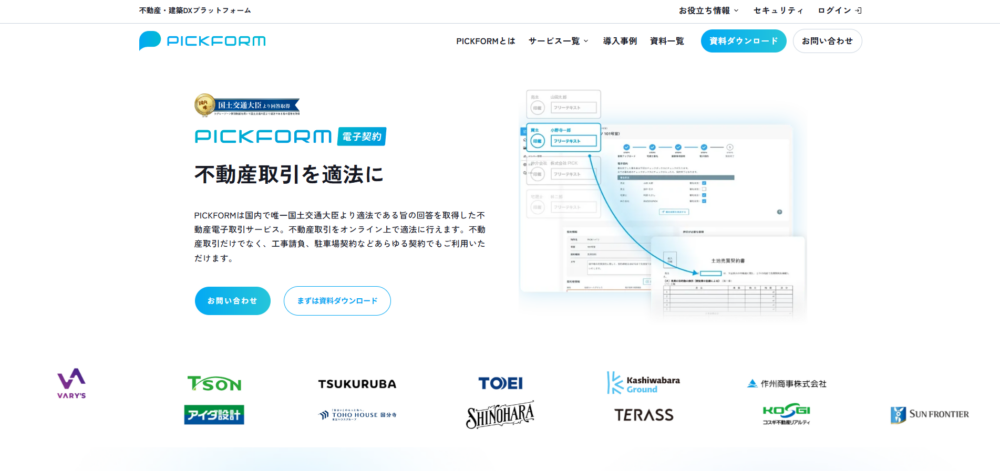This screenshot has height=471, width=1000.
Task: Click the TERASS logo
Action: coord(643,415)
